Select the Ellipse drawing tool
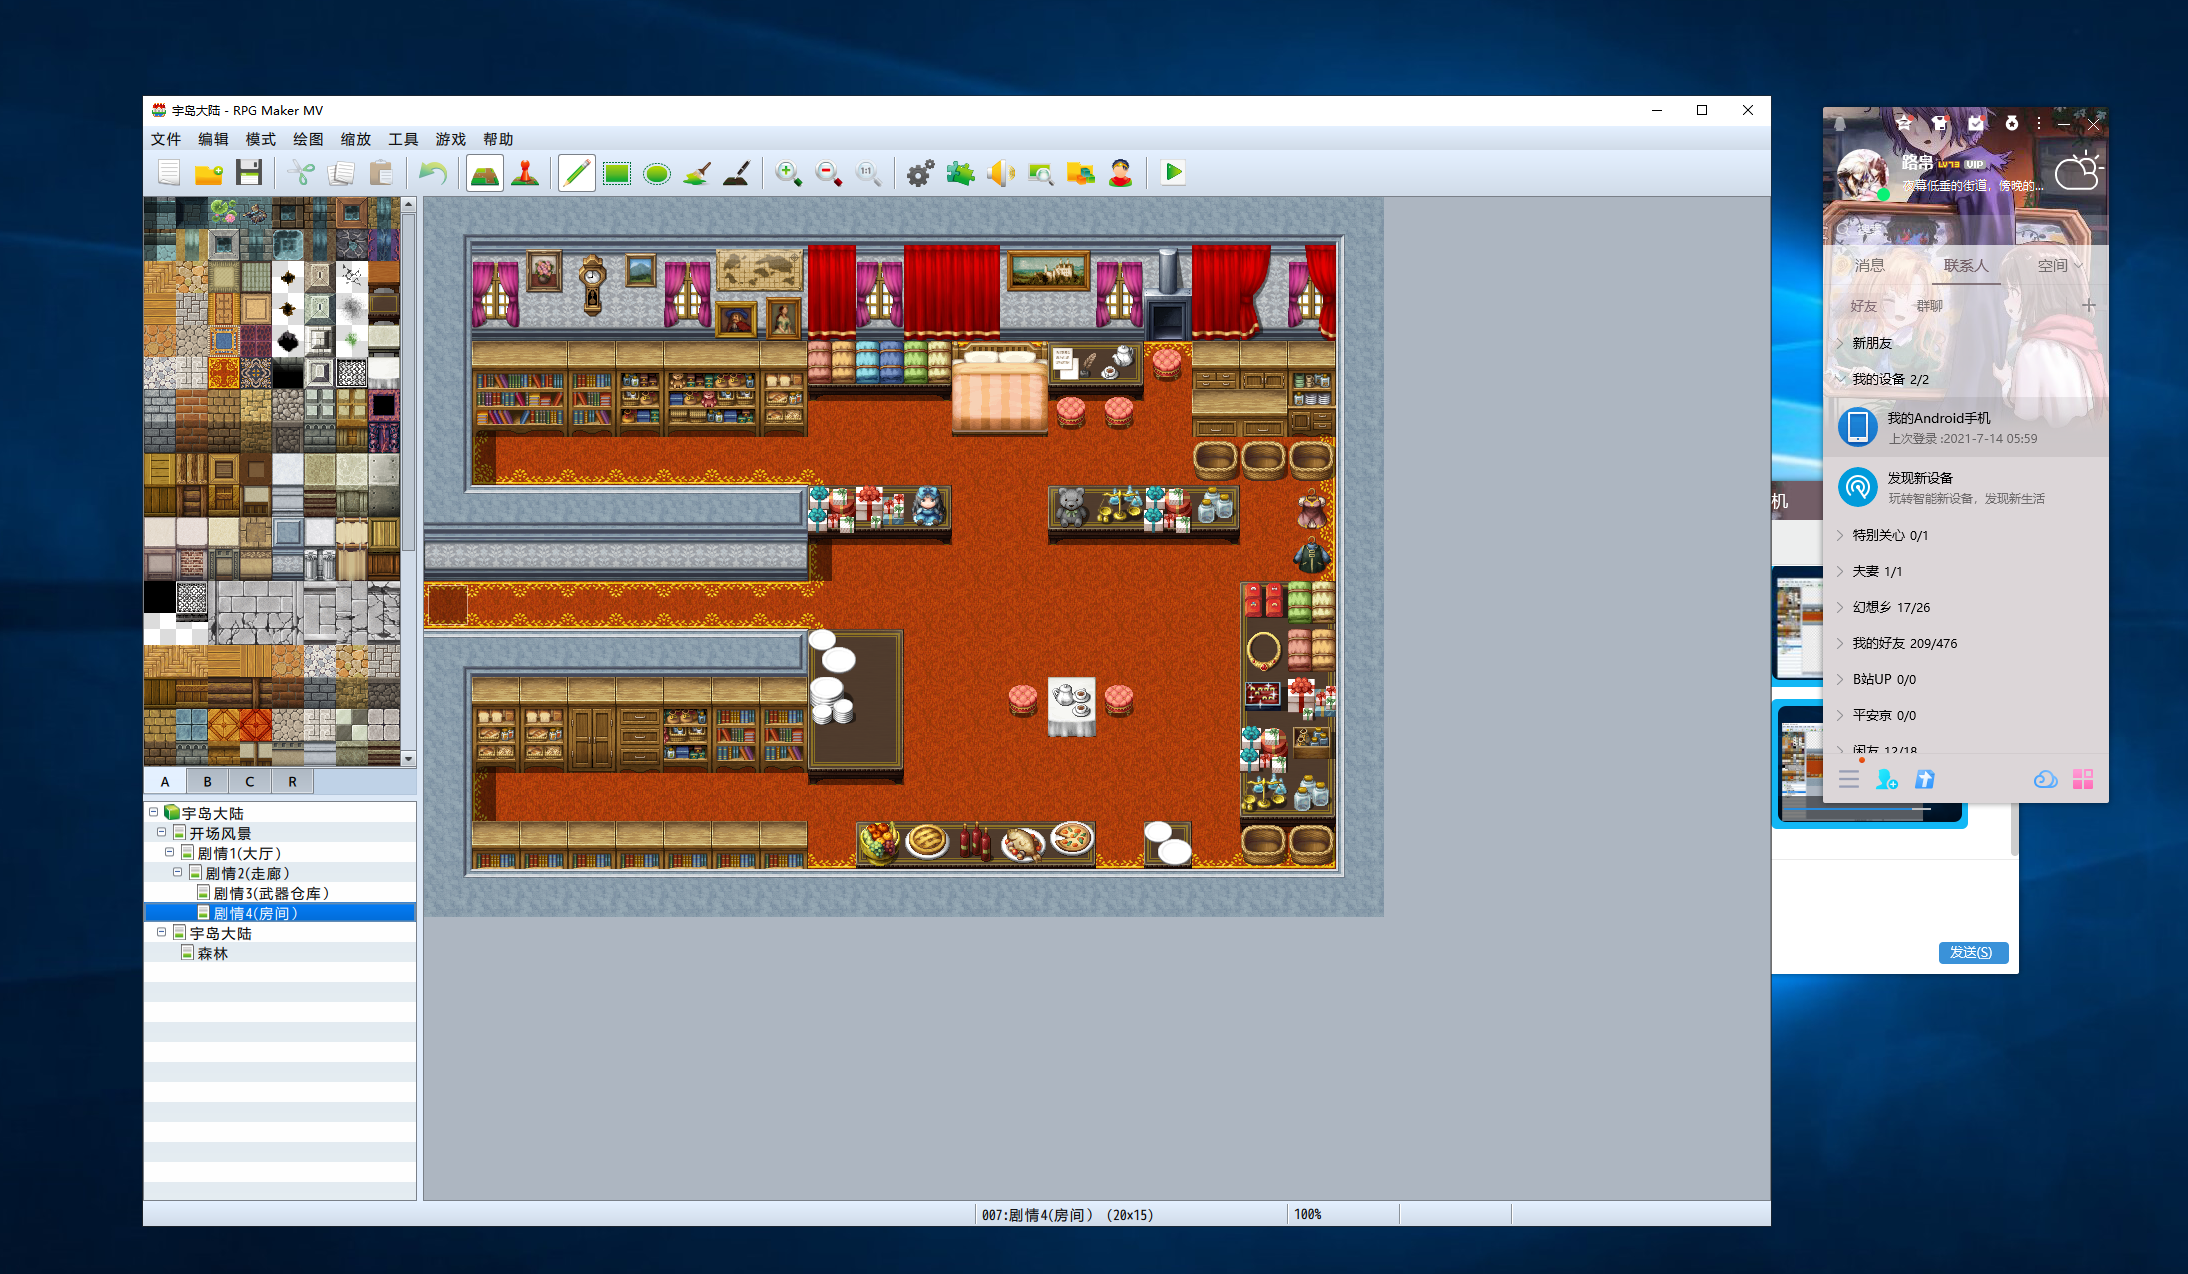Screen dimensions: 2188x1274 657,174
